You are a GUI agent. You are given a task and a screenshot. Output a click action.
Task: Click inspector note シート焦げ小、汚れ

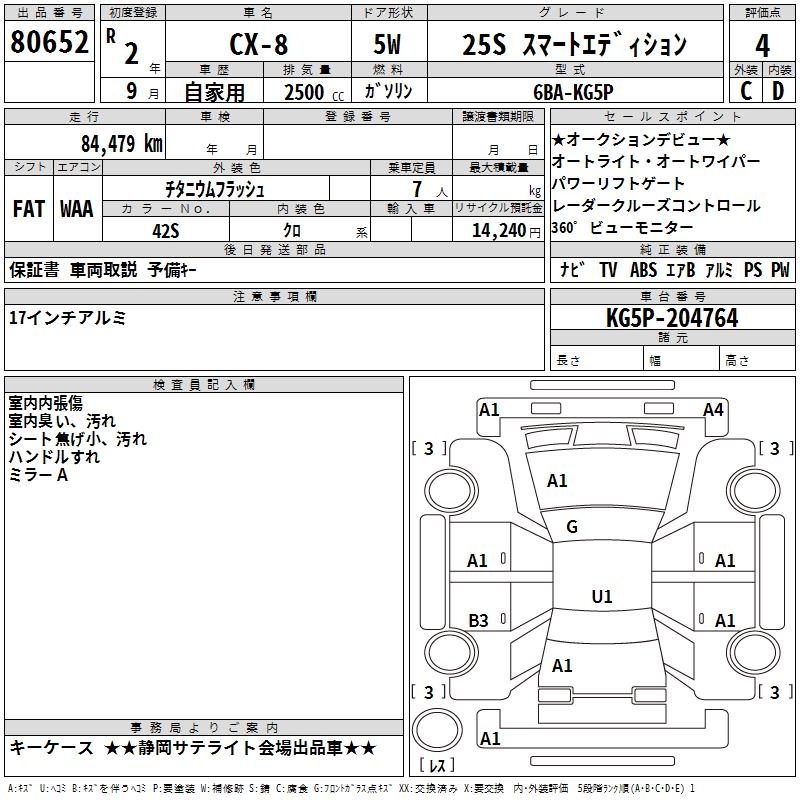pos(78,439)
